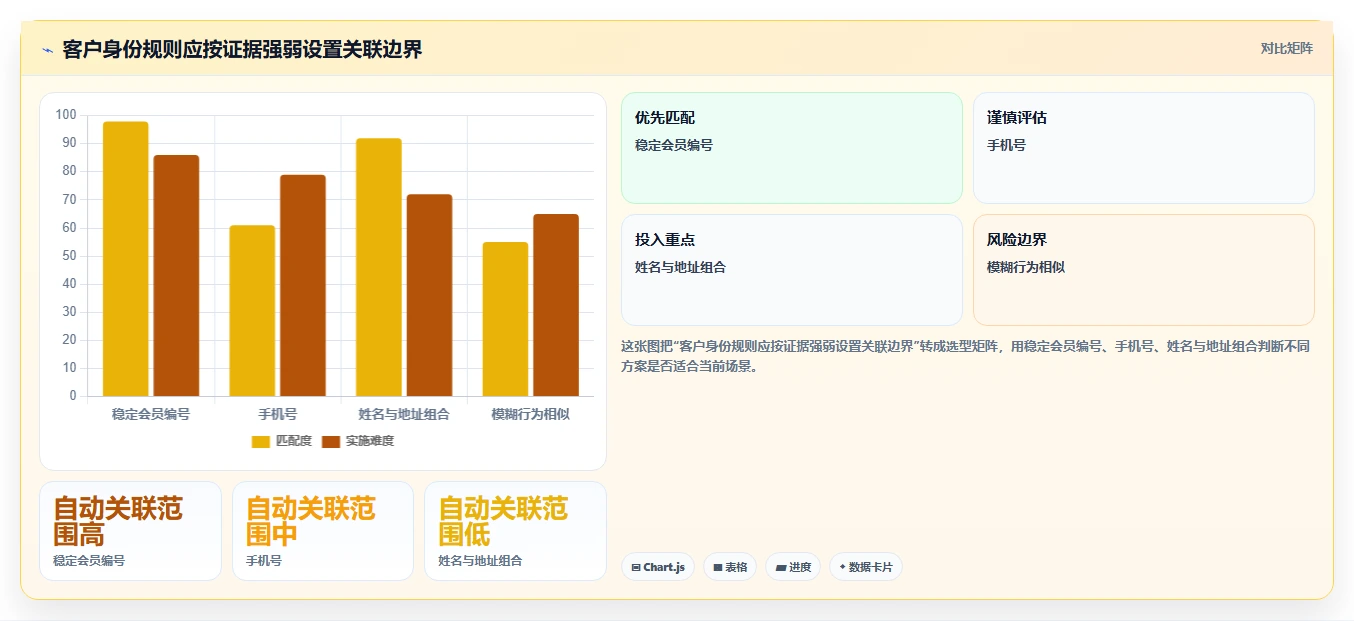Open the 风险边界 card

(1144, 270)
